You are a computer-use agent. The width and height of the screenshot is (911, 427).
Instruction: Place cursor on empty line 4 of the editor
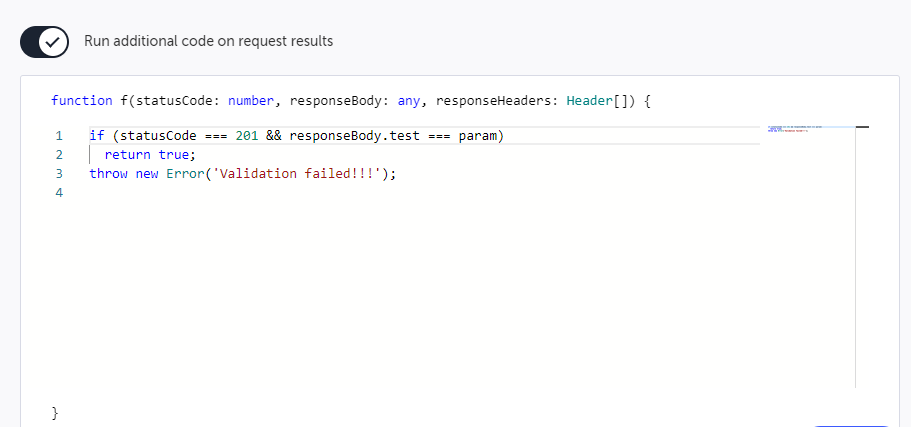300,192
